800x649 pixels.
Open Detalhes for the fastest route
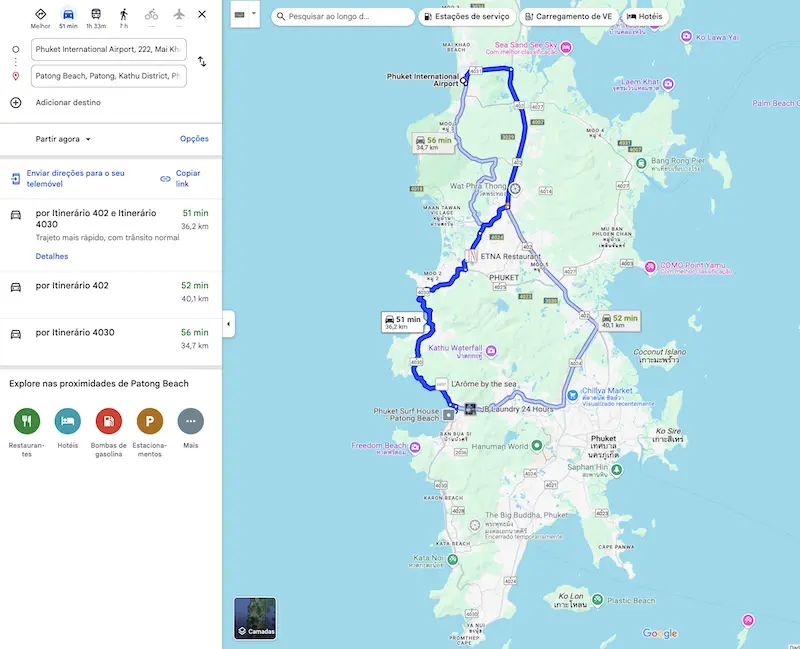[x=52, y=256]
